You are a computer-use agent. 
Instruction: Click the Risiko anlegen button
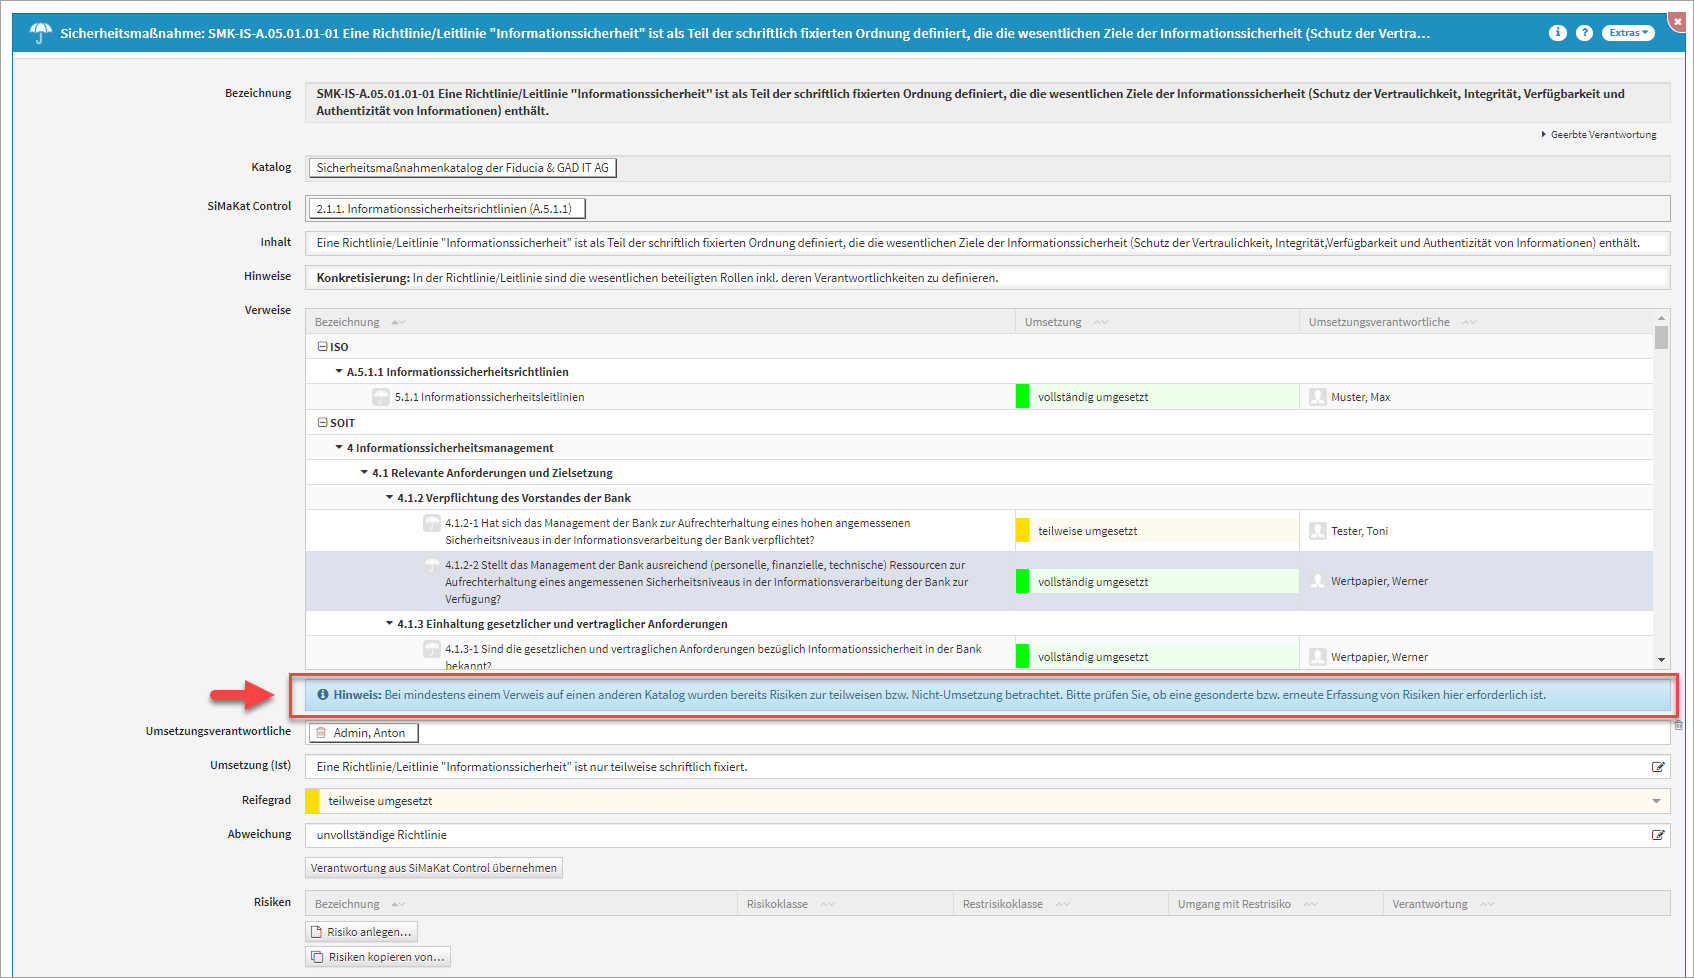click(x=361, y=932)
